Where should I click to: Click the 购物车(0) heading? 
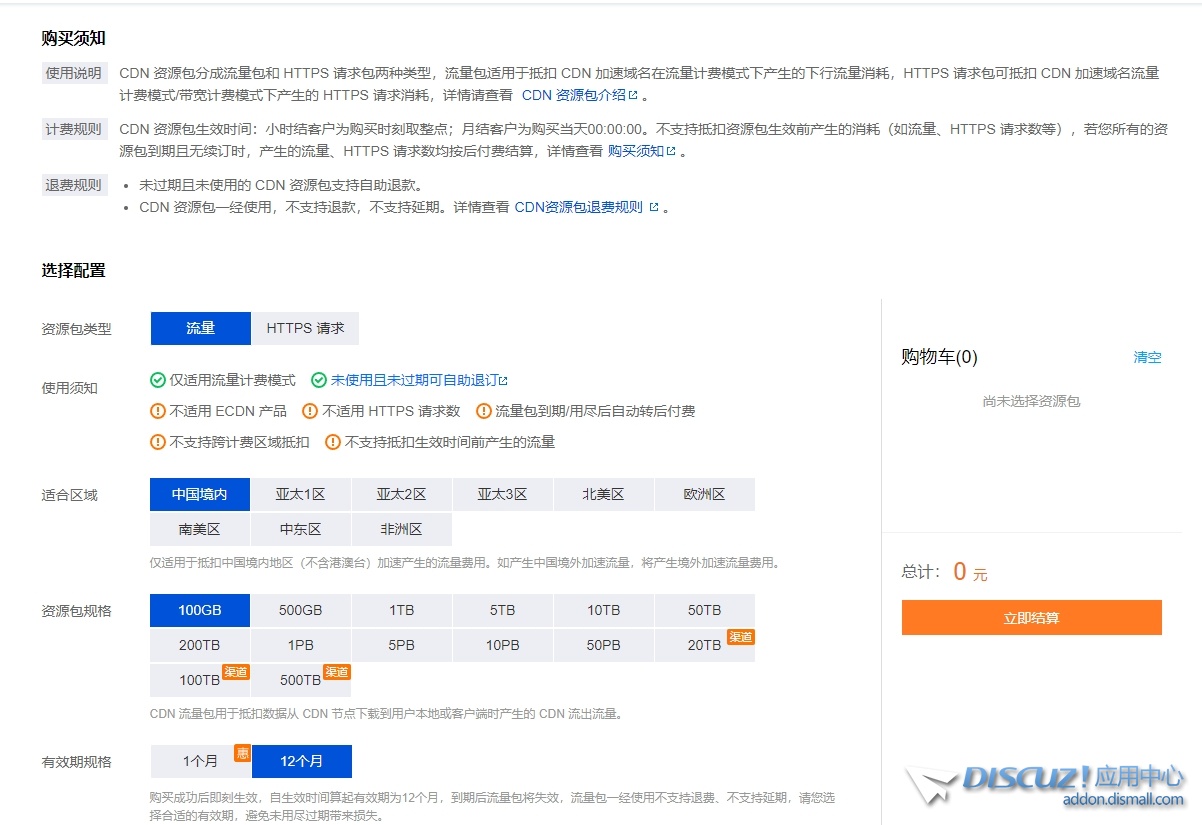939,357
